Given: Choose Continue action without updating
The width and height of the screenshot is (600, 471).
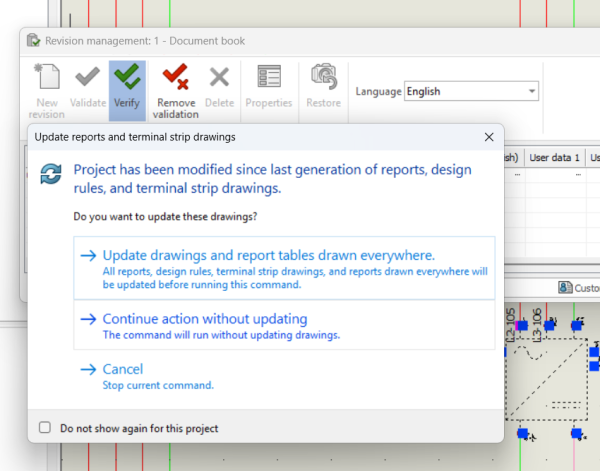Looking at the screenshot, I should tap(284, 325).
